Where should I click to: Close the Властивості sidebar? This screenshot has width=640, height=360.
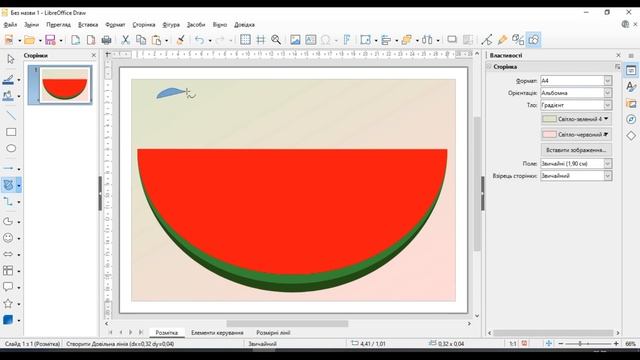point(618,55)
